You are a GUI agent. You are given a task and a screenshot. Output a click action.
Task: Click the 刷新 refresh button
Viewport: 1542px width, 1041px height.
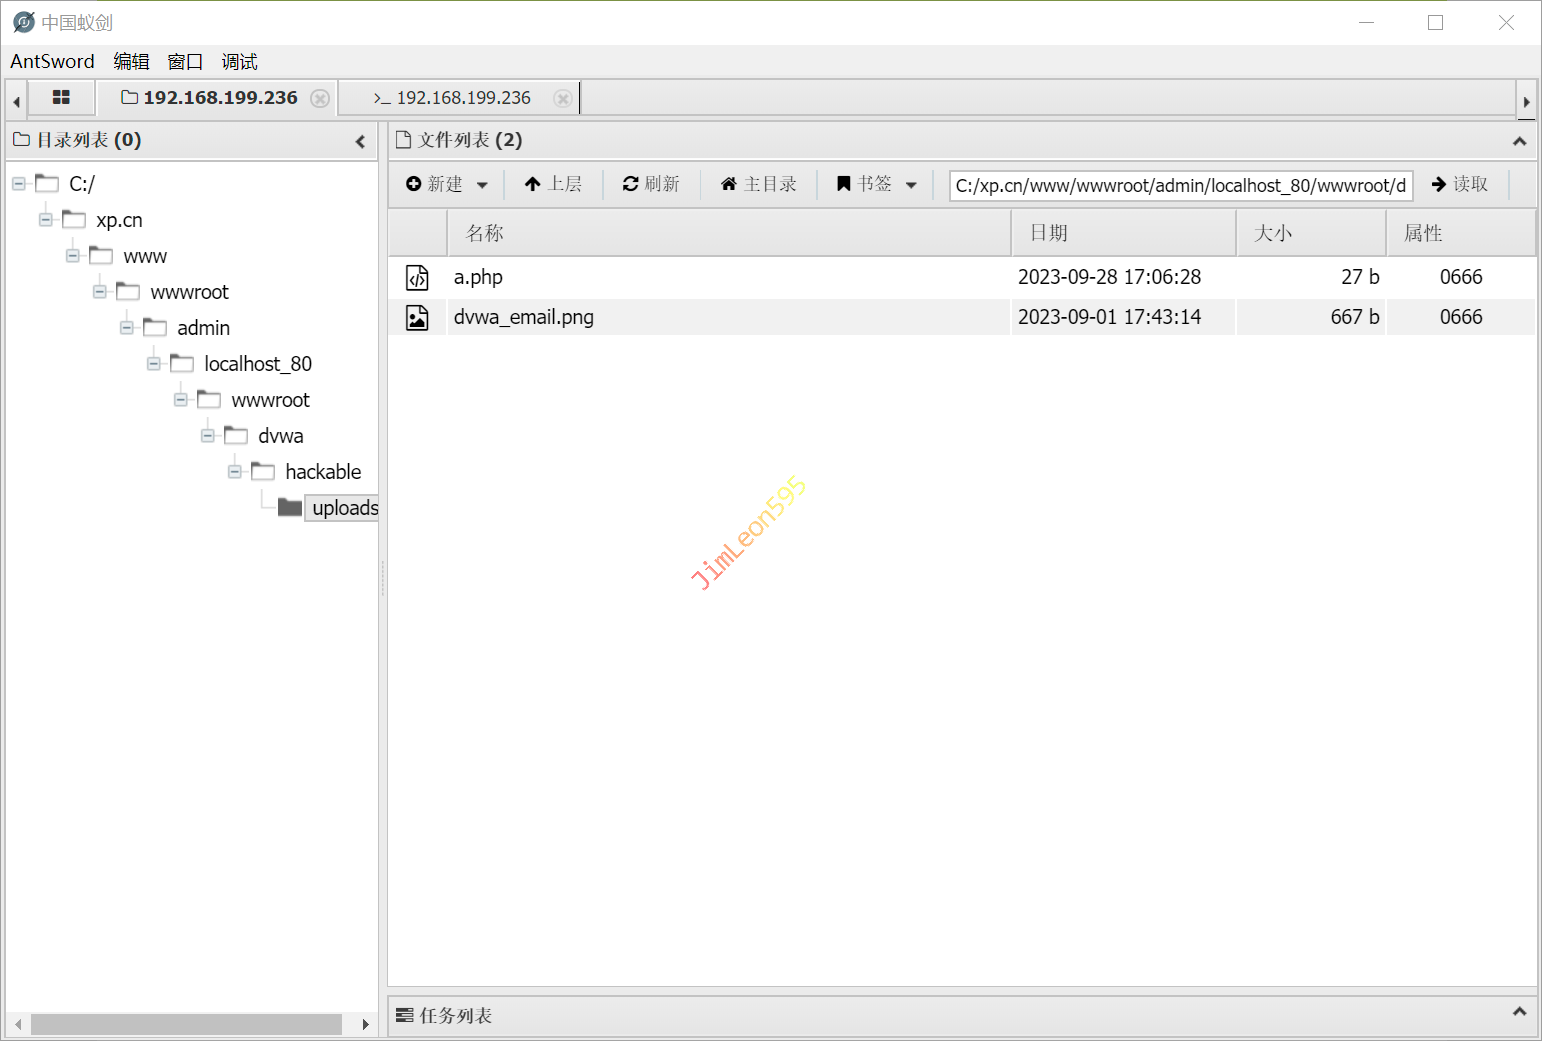point(651,184)
